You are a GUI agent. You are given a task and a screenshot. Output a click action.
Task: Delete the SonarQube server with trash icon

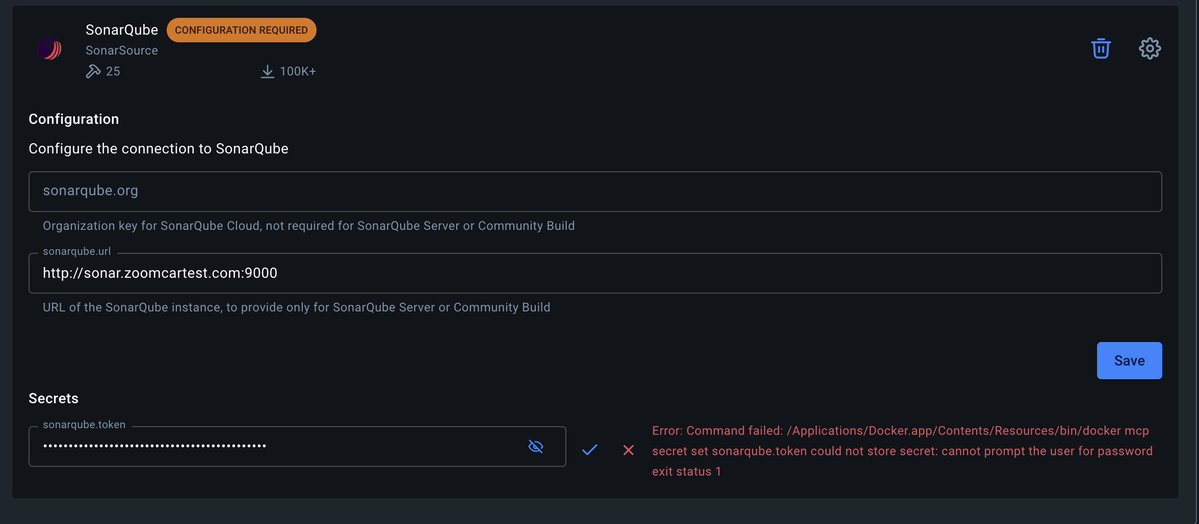tap(1100, 48)
